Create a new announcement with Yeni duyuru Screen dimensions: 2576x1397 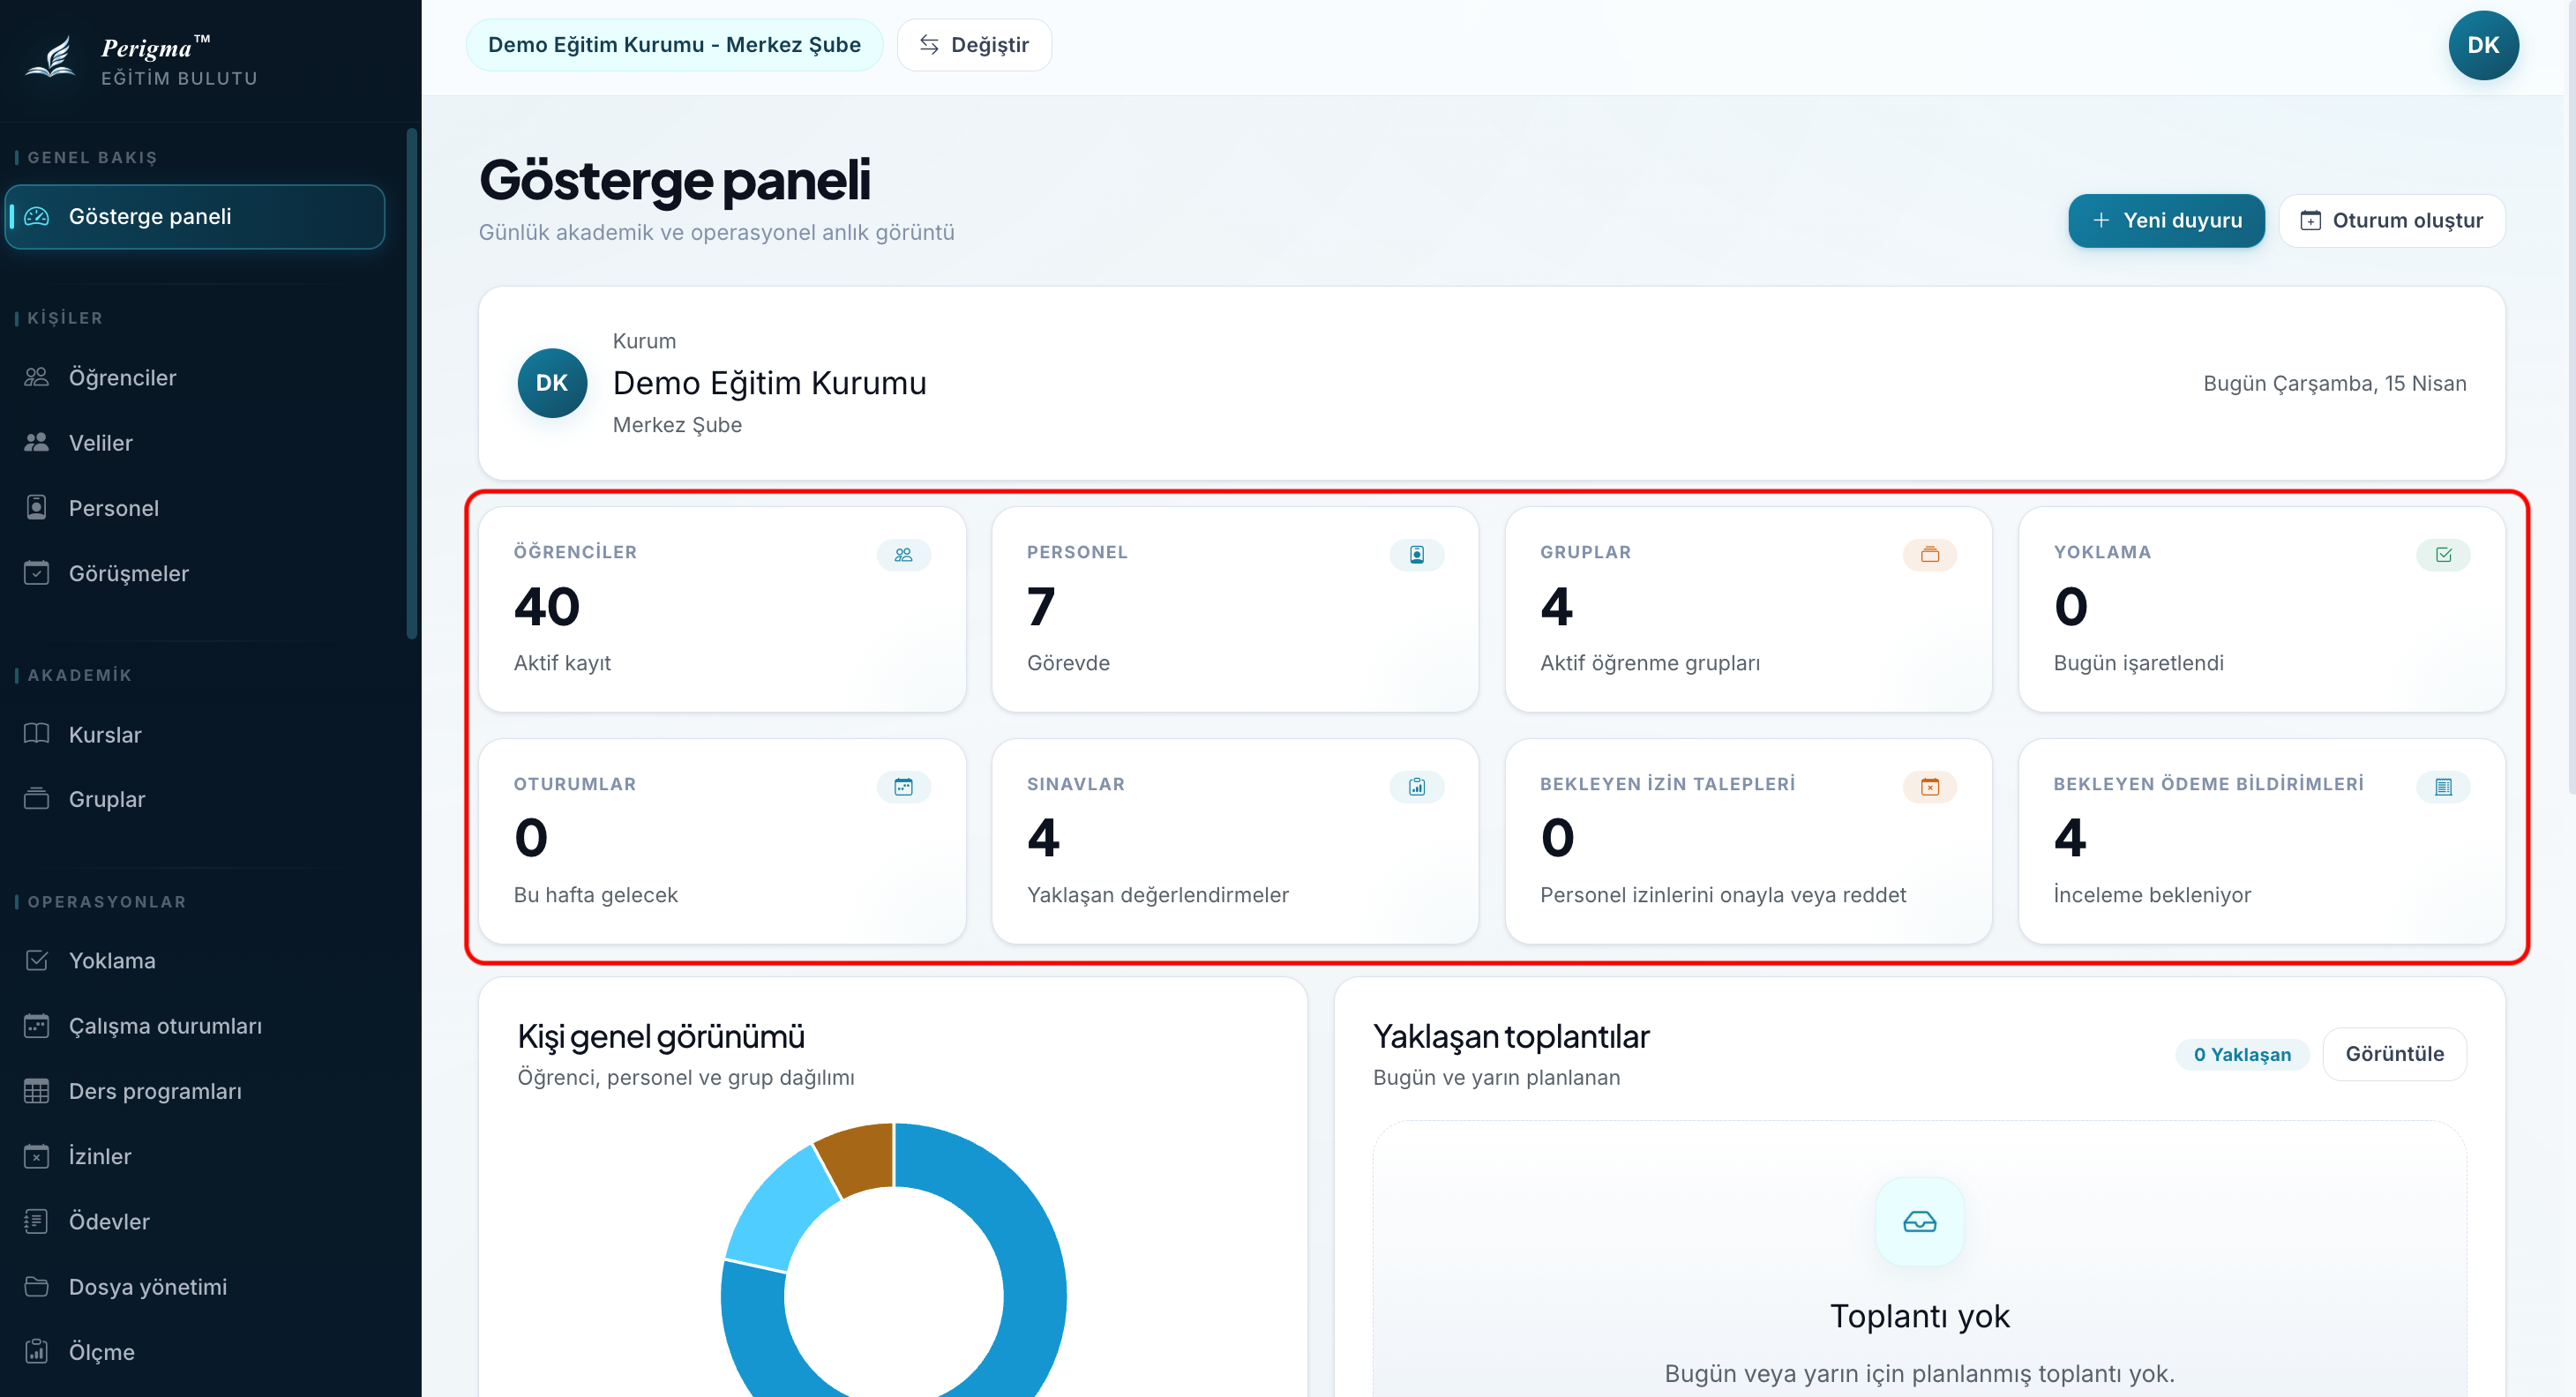(x=2166, y=220)
